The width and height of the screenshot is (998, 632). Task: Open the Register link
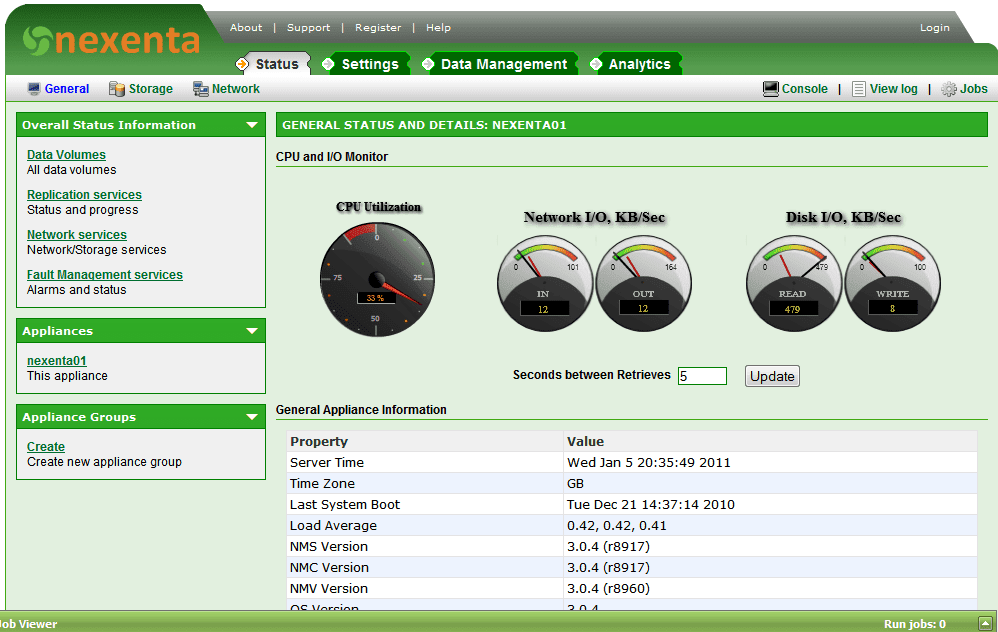point(378,27)
